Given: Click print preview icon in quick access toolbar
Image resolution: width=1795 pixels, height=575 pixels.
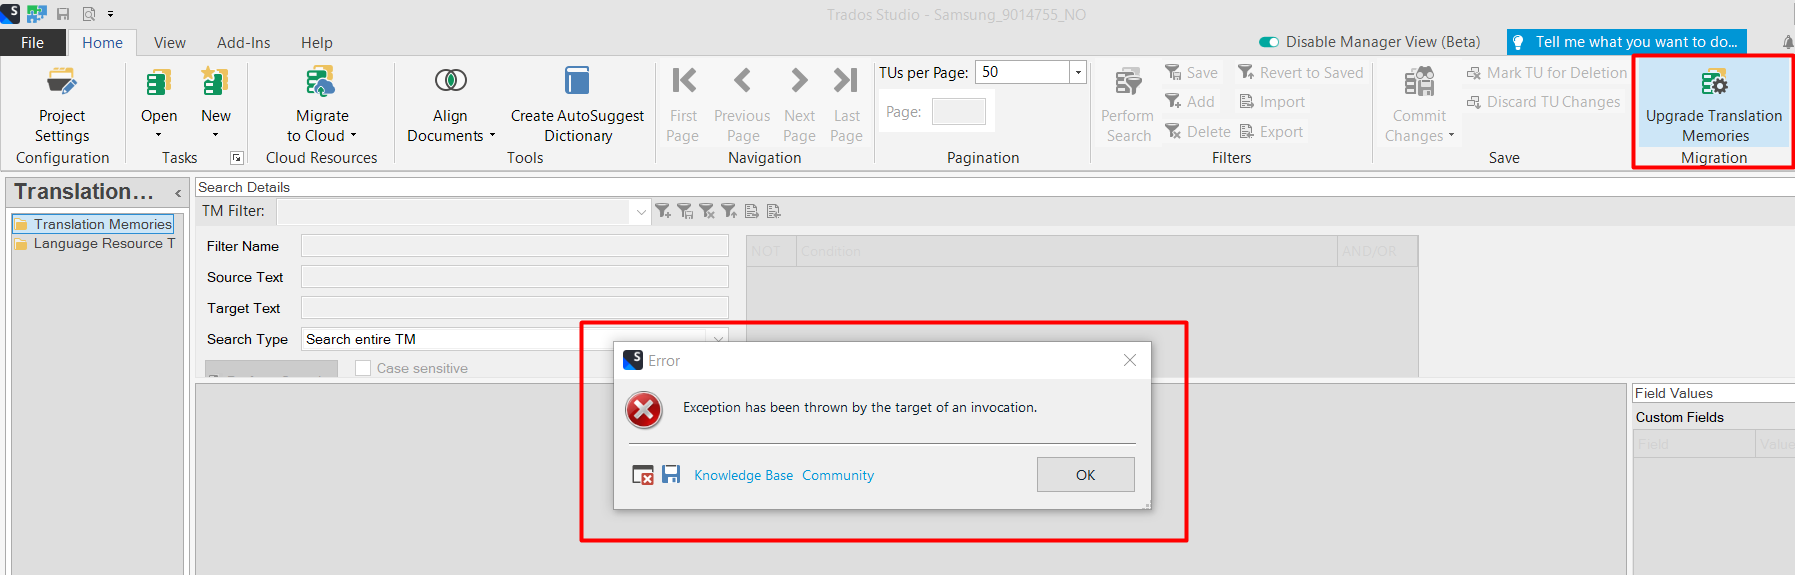Looking at the screenshot, I should [89, 14].
